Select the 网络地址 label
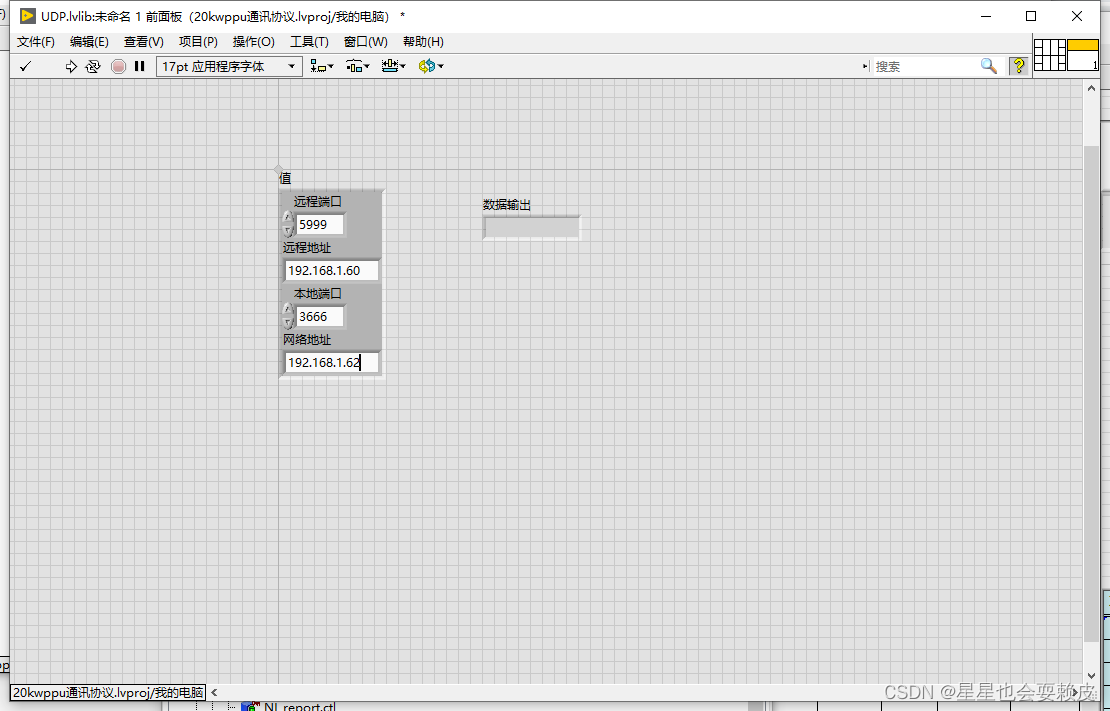The height and width of the screenshot is (711, 1110). (307, 340)
